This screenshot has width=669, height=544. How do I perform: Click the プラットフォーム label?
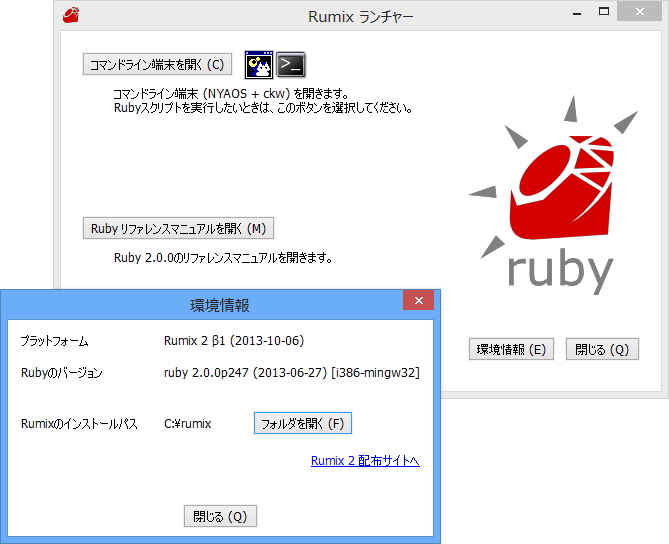(x=55, y=341)
